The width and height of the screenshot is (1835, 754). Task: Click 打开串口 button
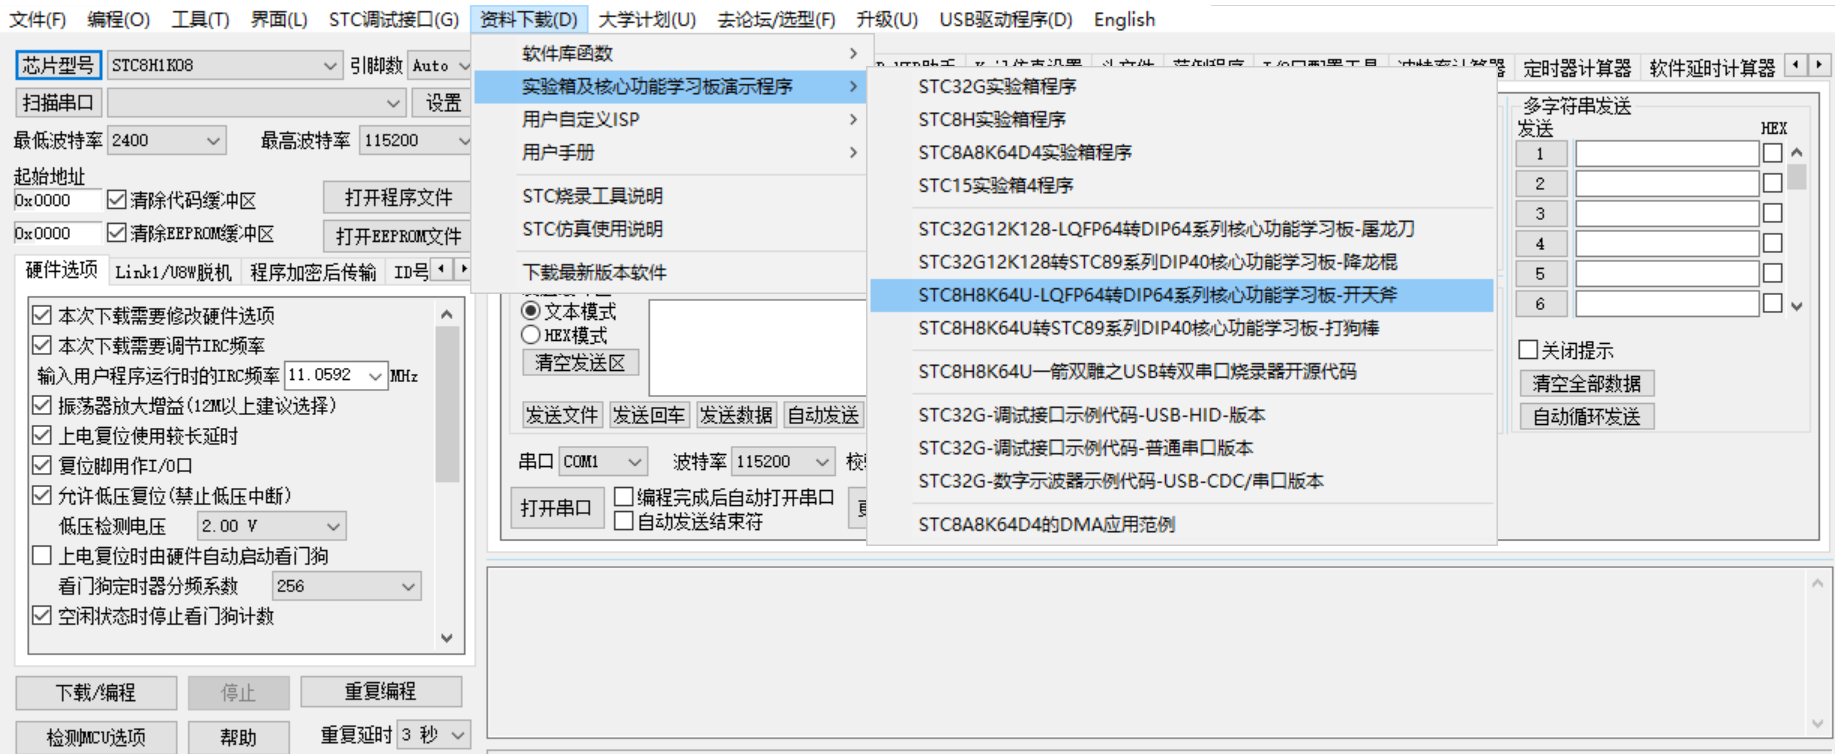(555, 508)
